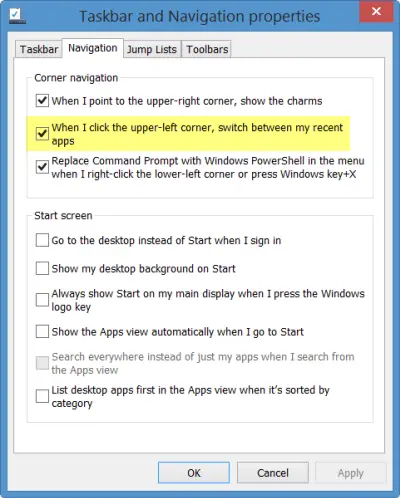Uncheck upper-right corner show charms option
This screenshot has height=498, width=400.
[42, 100]
